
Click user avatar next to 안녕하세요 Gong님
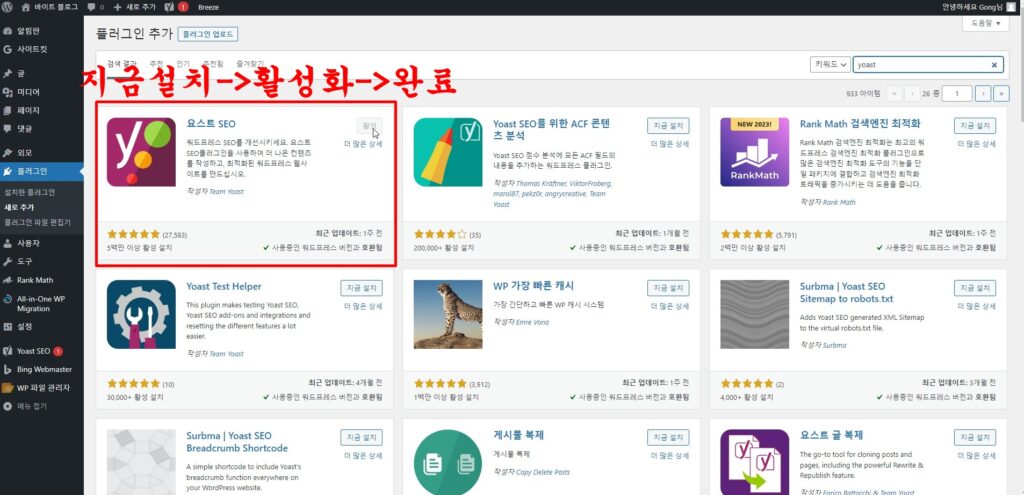[x=1011, y=7]
